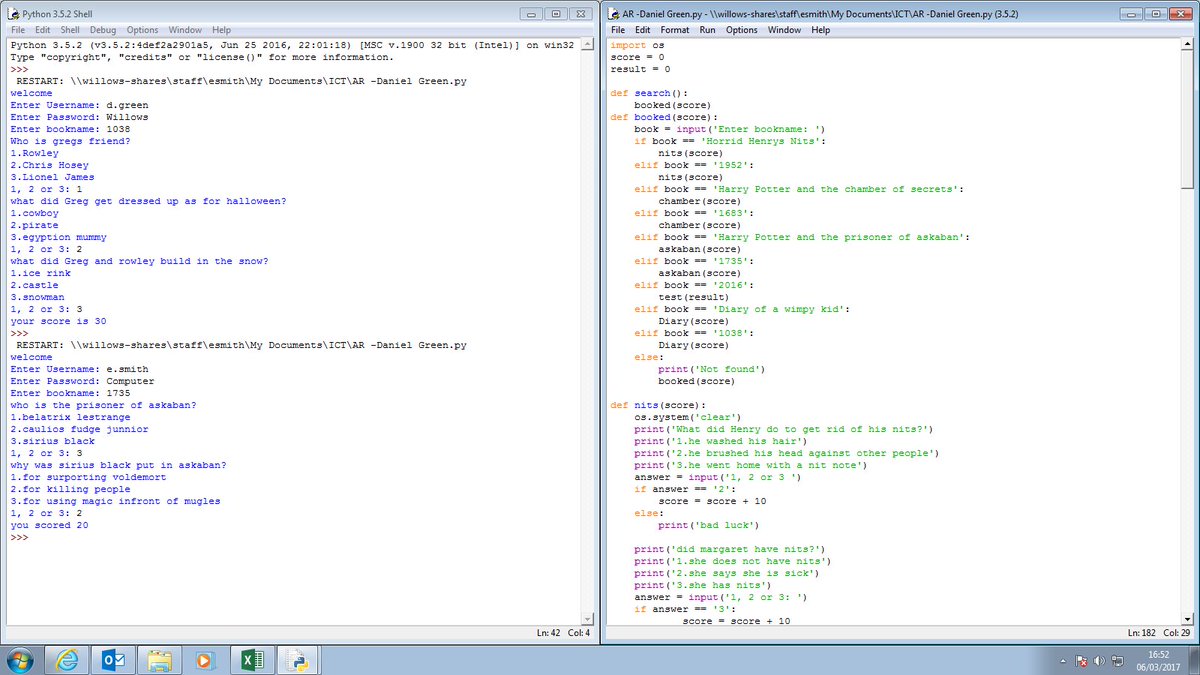Open Edit menu in Python Shell window
1200x675 pixels.
click(x=44, y=30)
